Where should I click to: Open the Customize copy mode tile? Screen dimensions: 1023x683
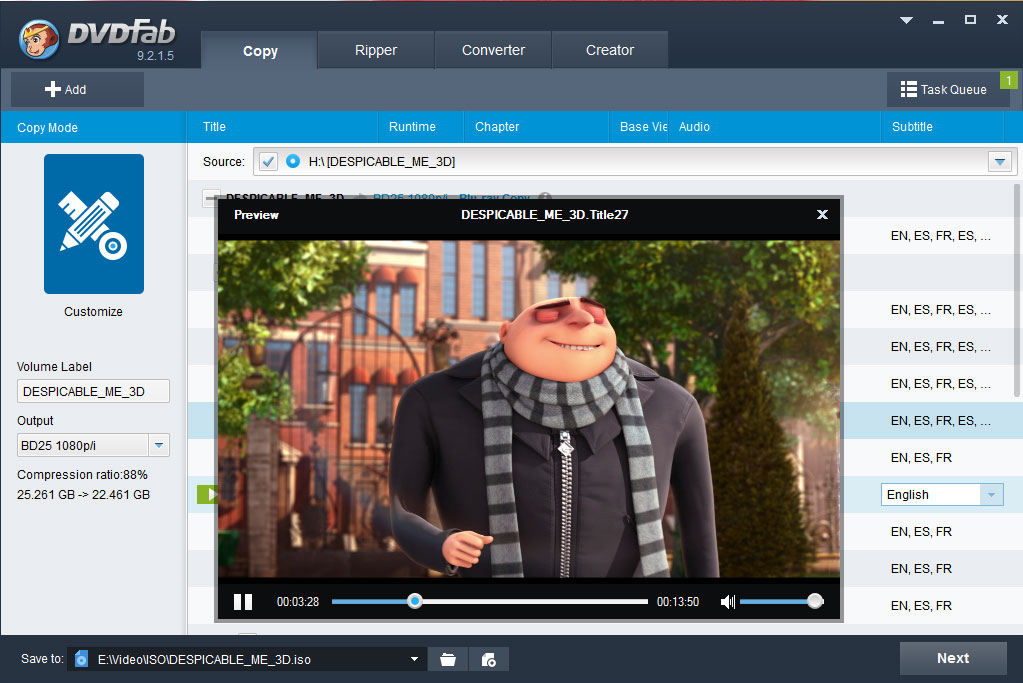94,224
